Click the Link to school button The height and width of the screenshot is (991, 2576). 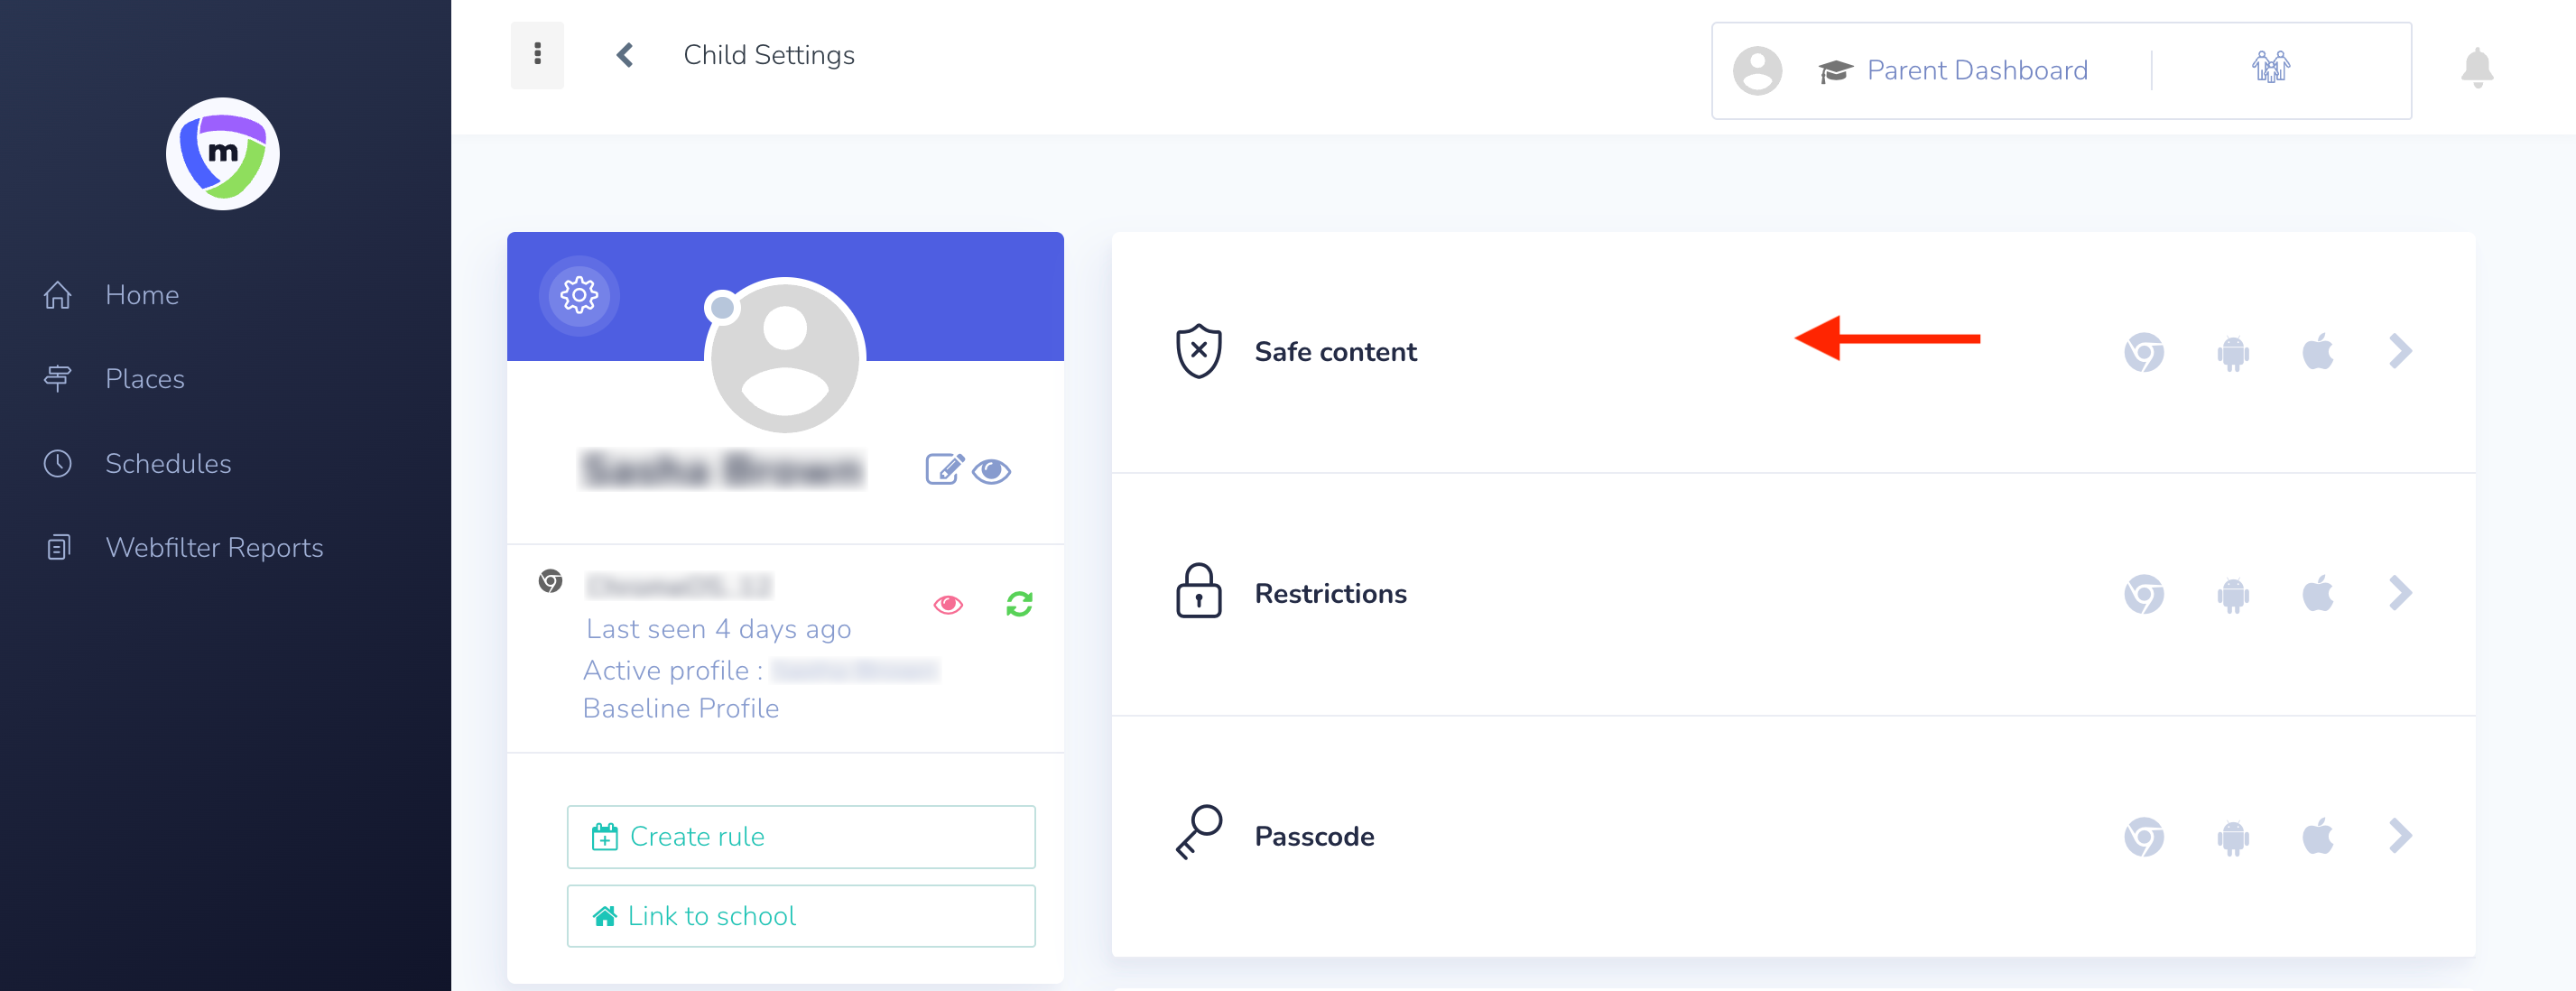pyautogui.click(x=800, y=915)
